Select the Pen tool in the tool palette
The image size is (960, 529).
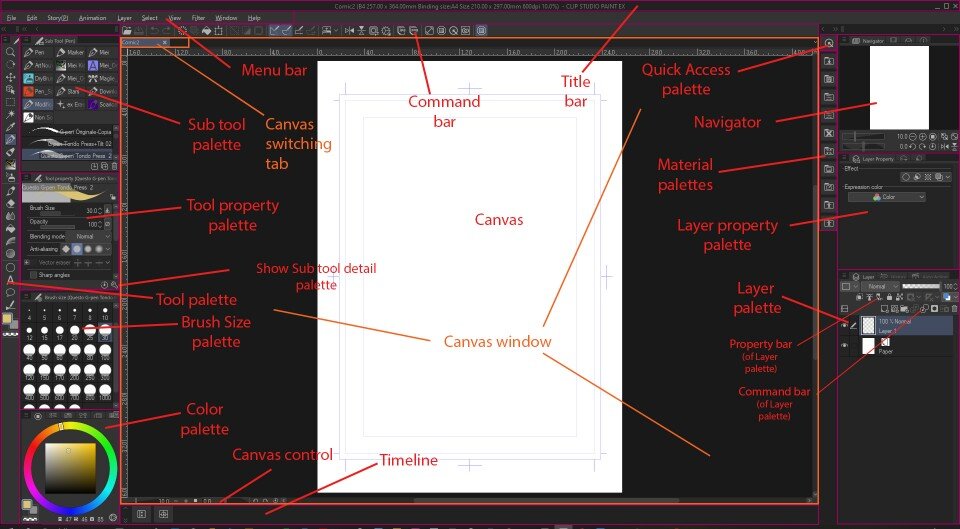pyautogui.click(x=10, y=140)
